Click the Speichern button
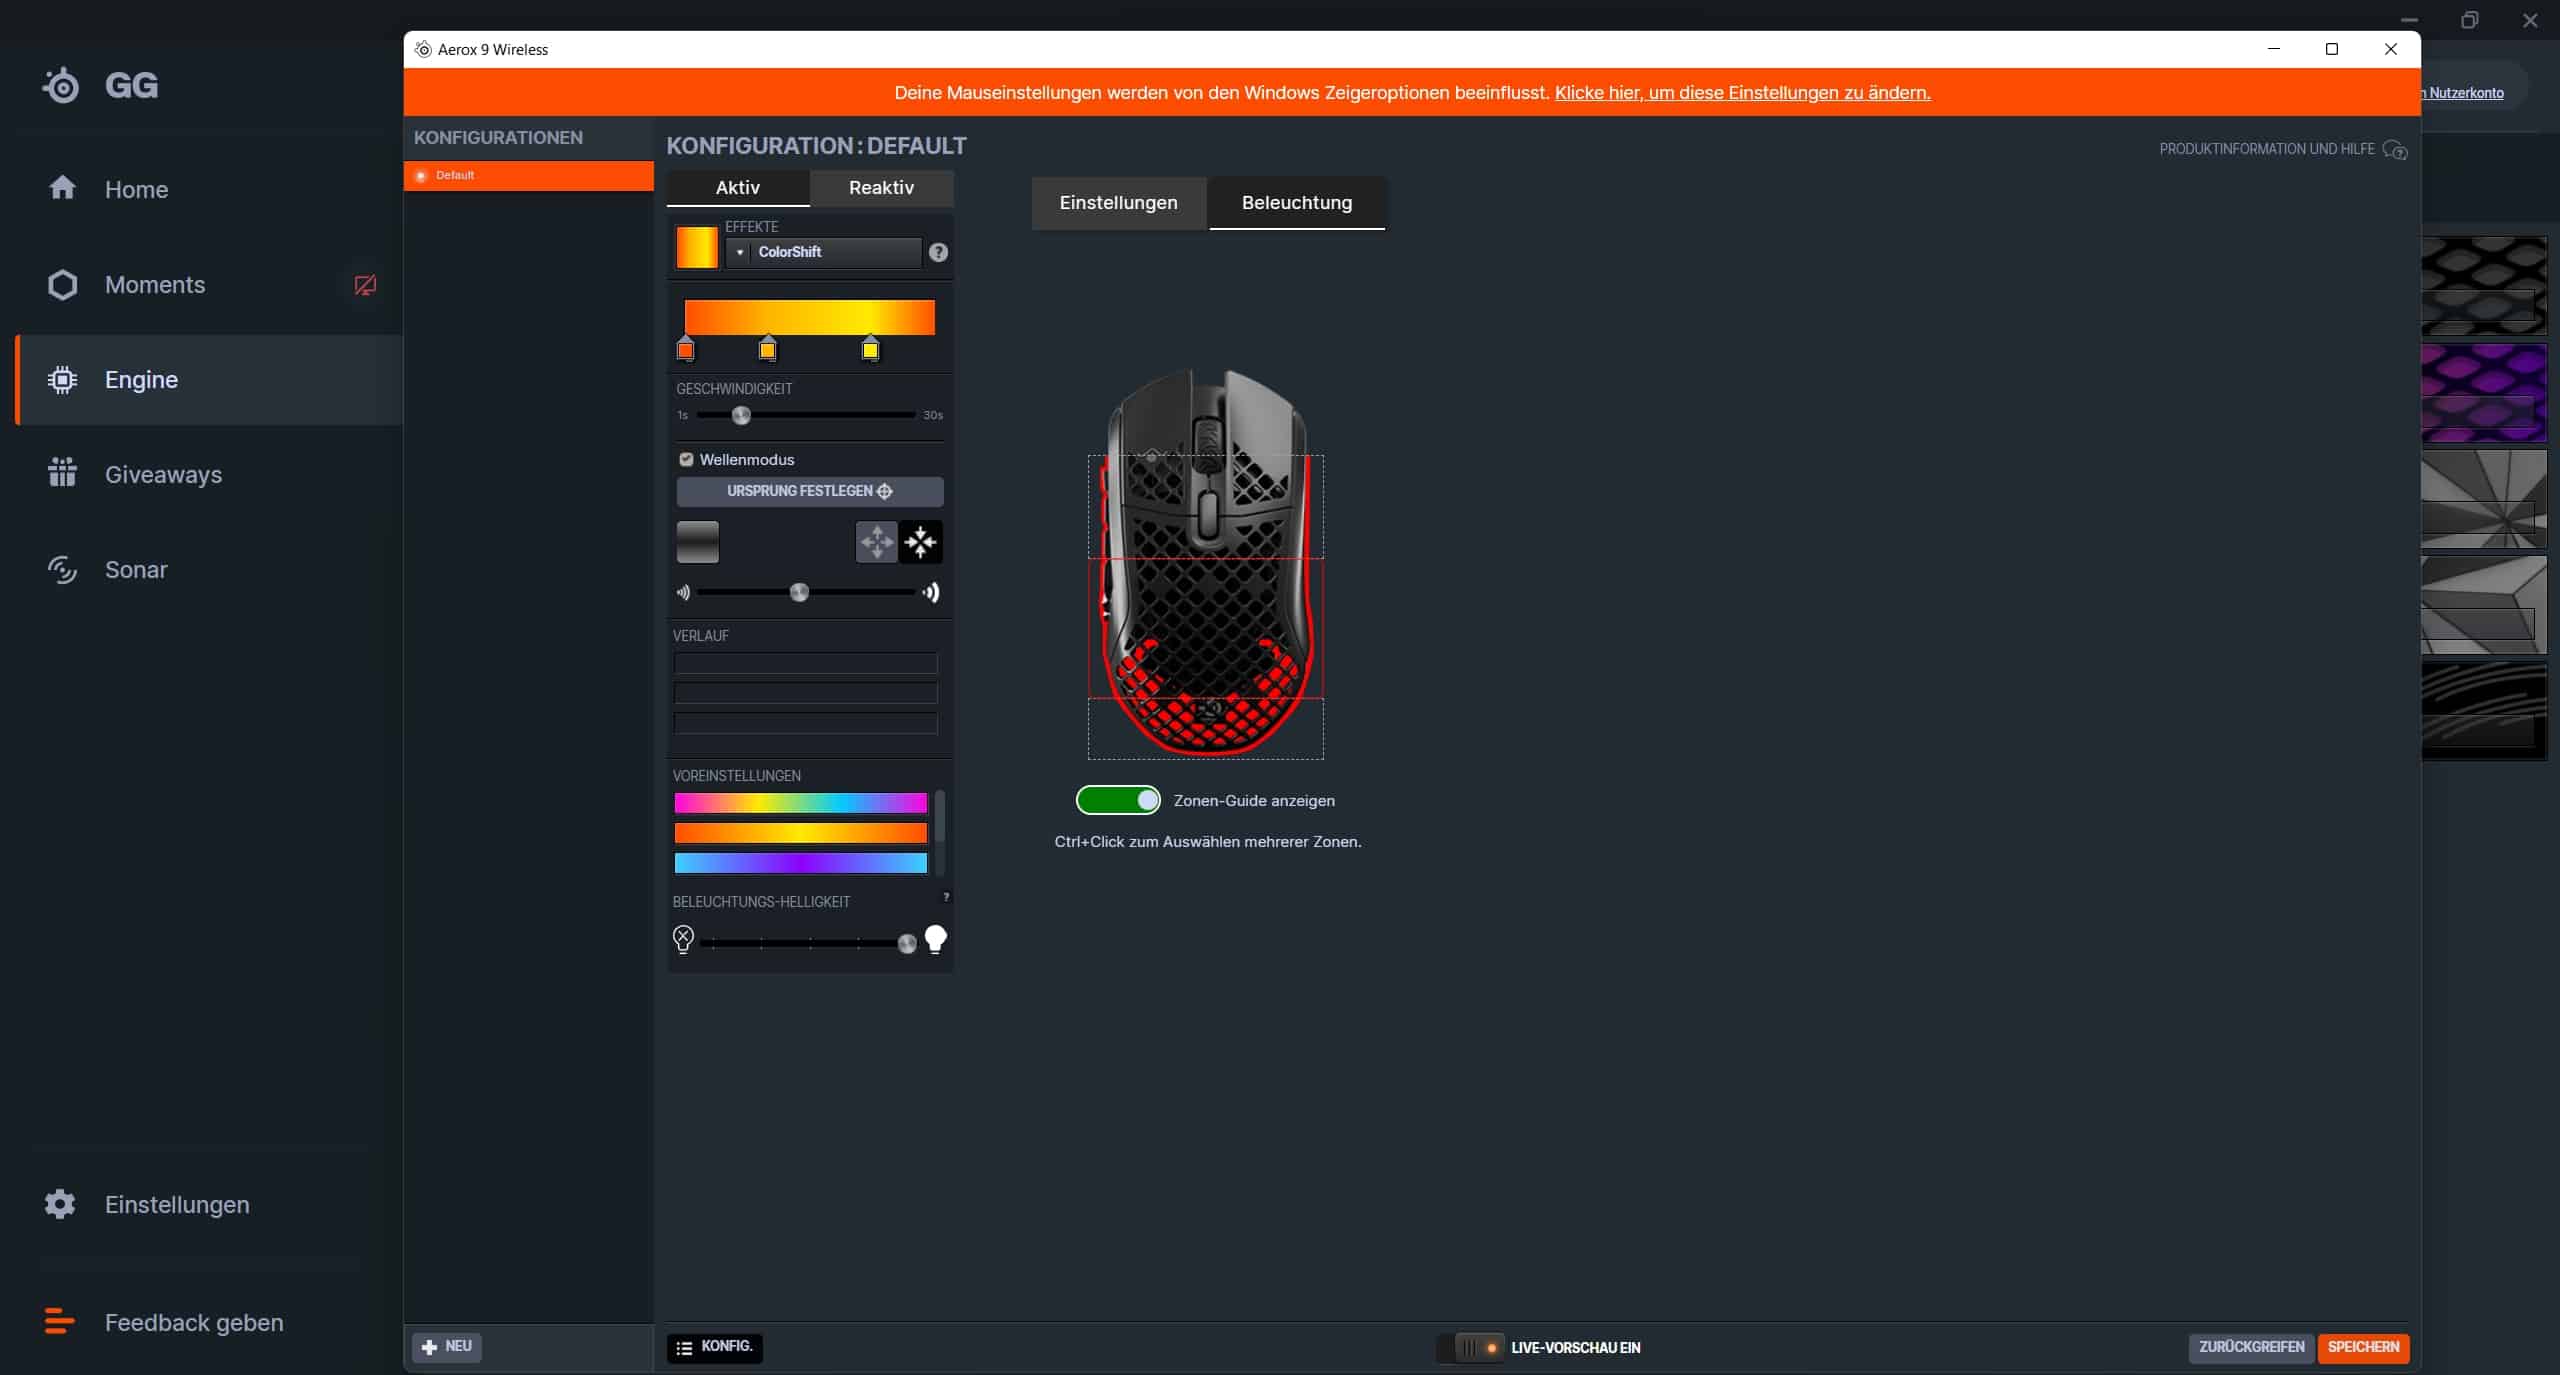The width and height of the screenshot is (2560, 1375). tap(2362, 1347)
